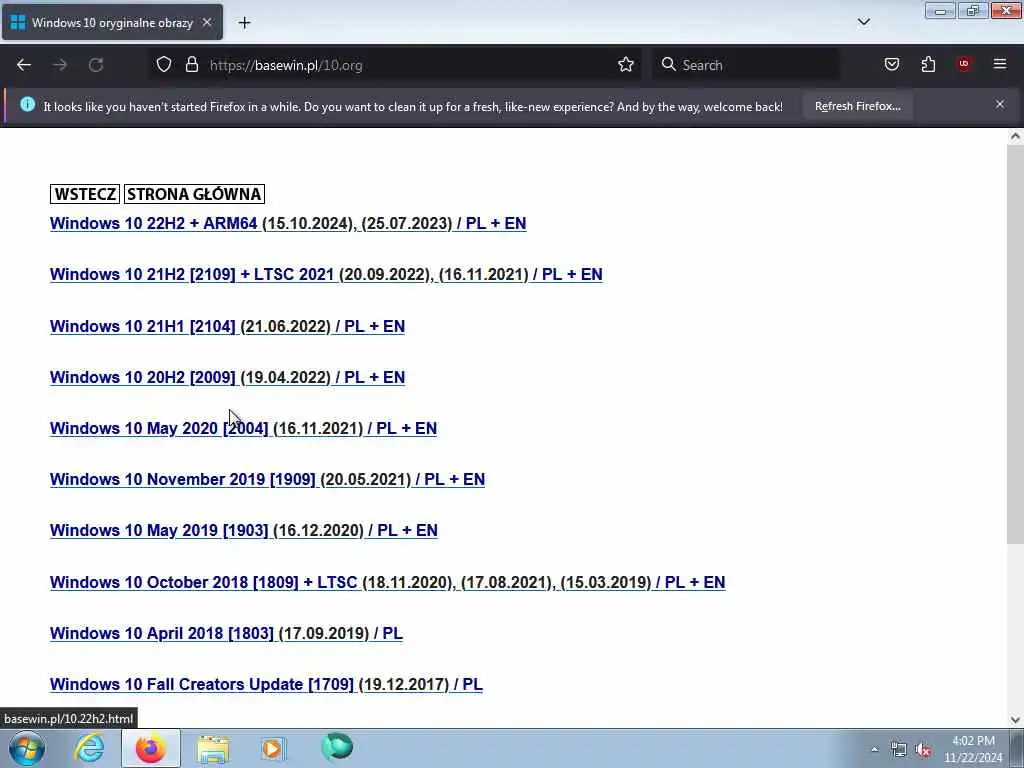Viewport: 1024px width, 768px height.
Task: Open Windows Media Player on the taskbar
Action: 272,748
